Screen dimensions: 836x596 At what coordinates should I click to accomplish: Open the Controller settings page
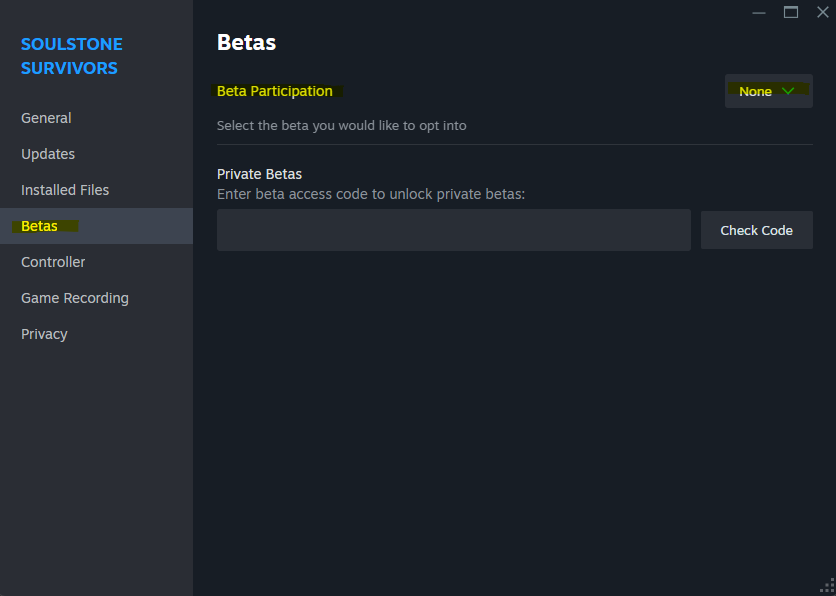(53, 262)
